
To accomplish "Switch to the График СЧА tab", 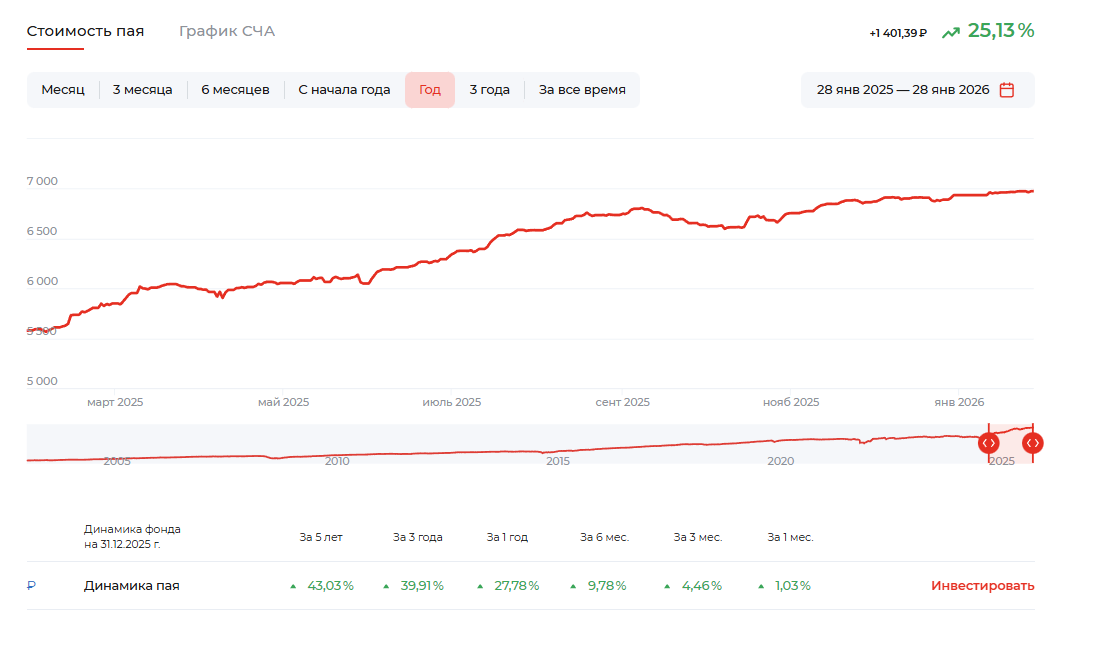I will click(x=226, y=31).
